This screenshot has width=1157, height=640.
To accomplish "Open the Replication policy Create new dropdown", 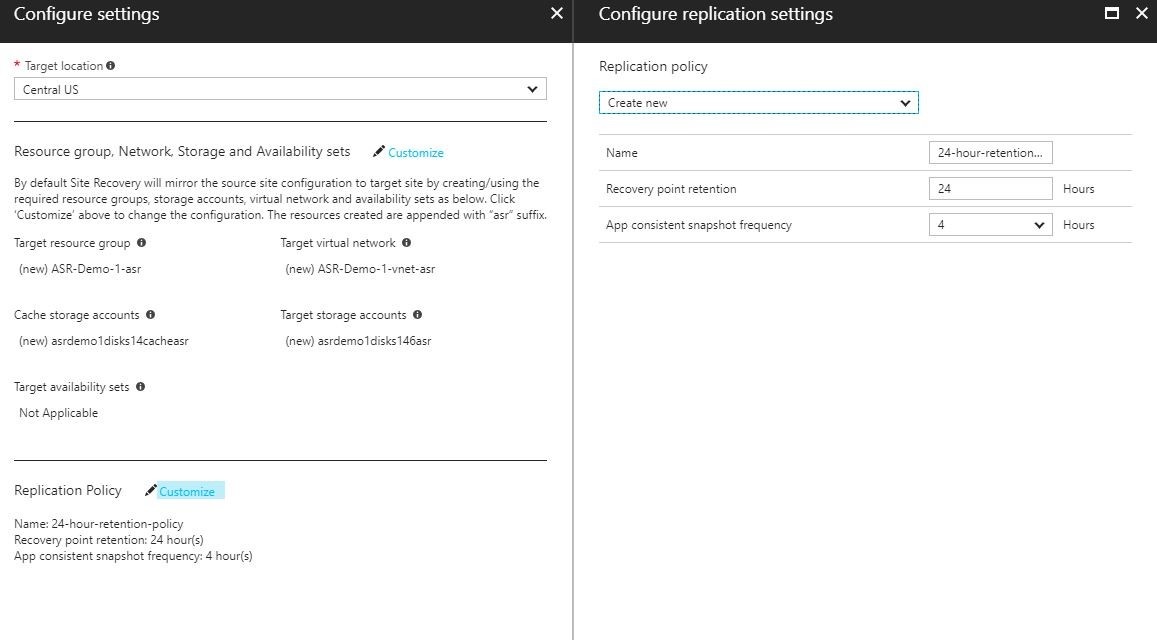I will tap(759, 103).
